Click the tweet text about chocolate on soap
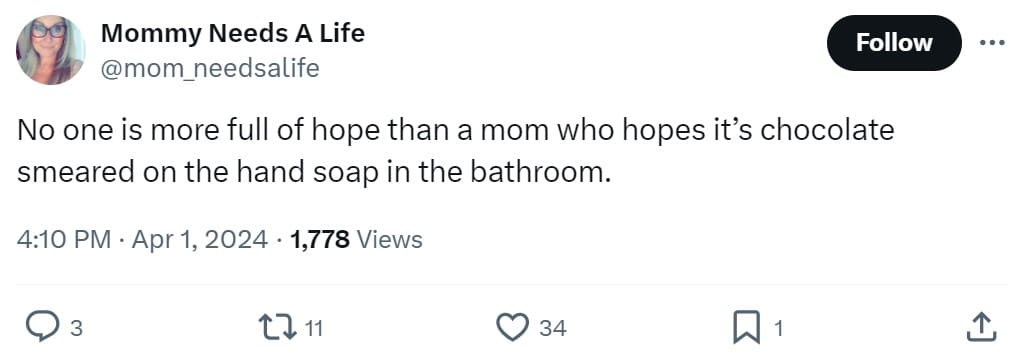Viewport: 1017px width, 361px height. pos(455,153)
